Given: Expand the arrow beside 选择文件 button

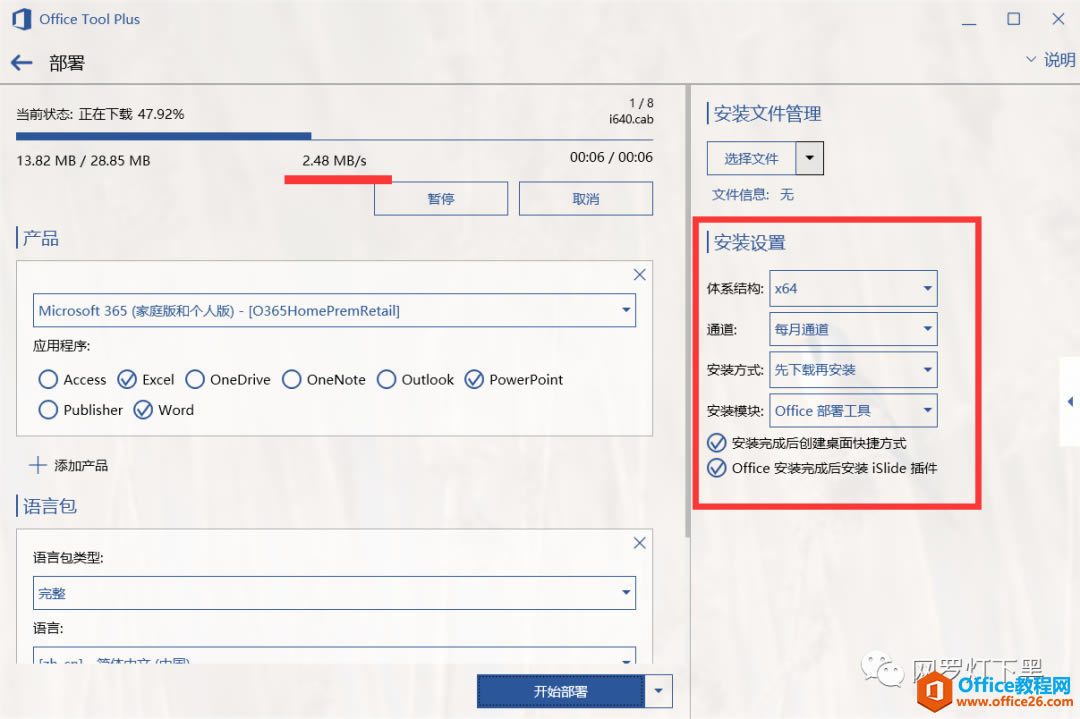Looking at the screenshot, I should [x=809, y=158].
